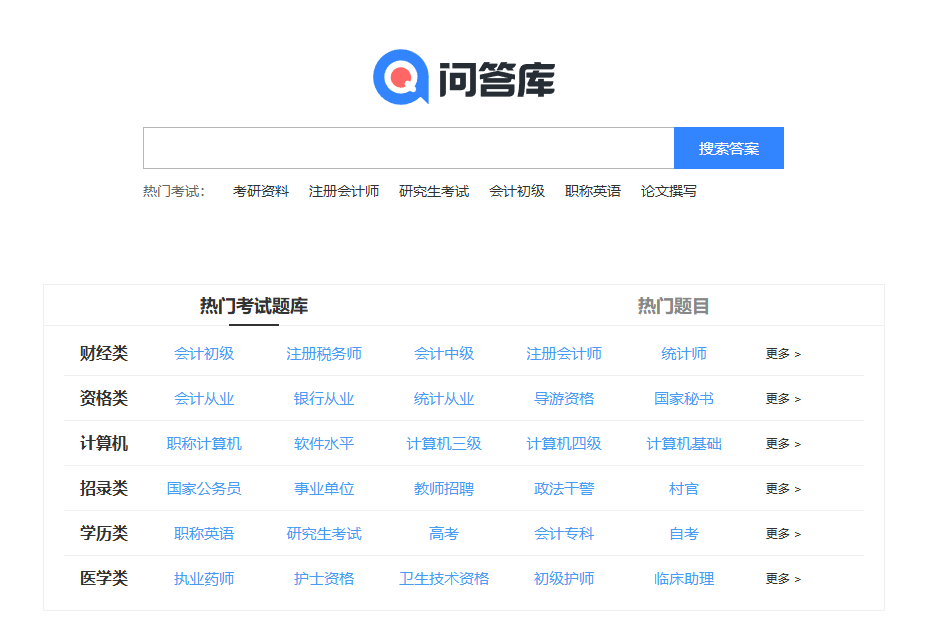This screenshot has height=624, width=944.
Task: Switch to the 热门考试题库 tab
Action: [253, 306]
